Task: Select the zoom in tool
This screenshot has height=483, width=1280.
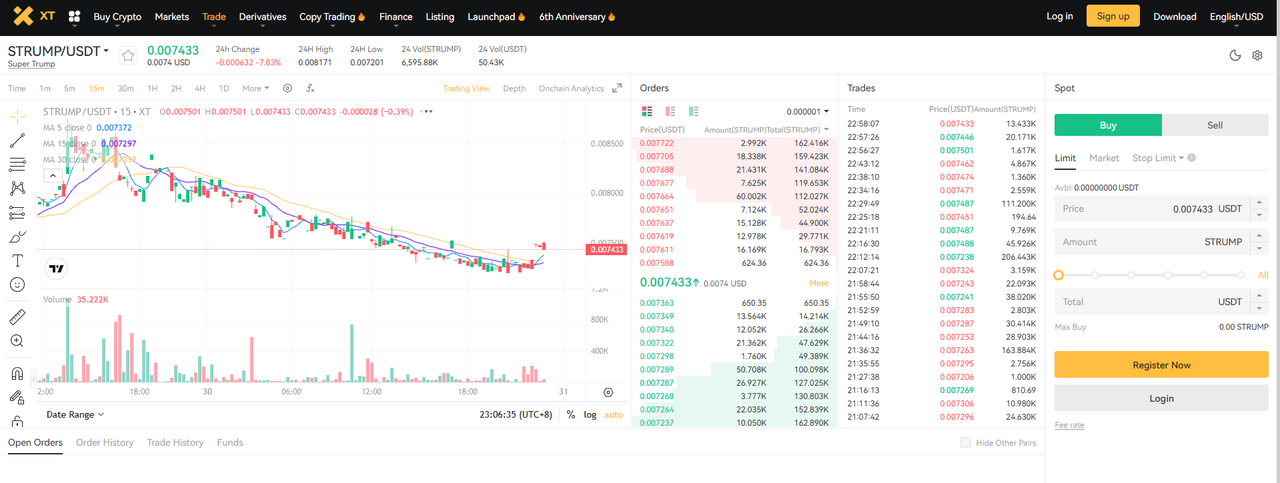Action: [17, 341]
